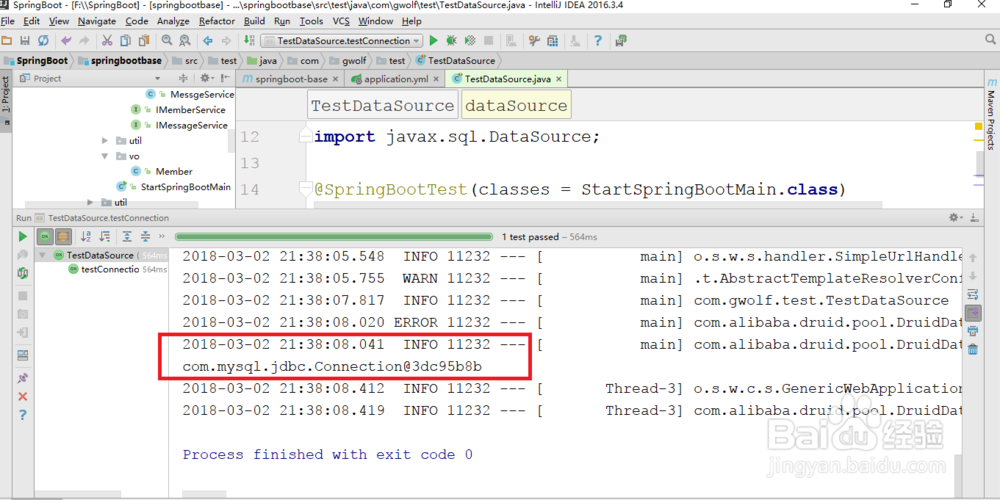This screenshot has width=1000, height=500.
Task: Toggle Scroll to End of console
Action: (973, 312)
